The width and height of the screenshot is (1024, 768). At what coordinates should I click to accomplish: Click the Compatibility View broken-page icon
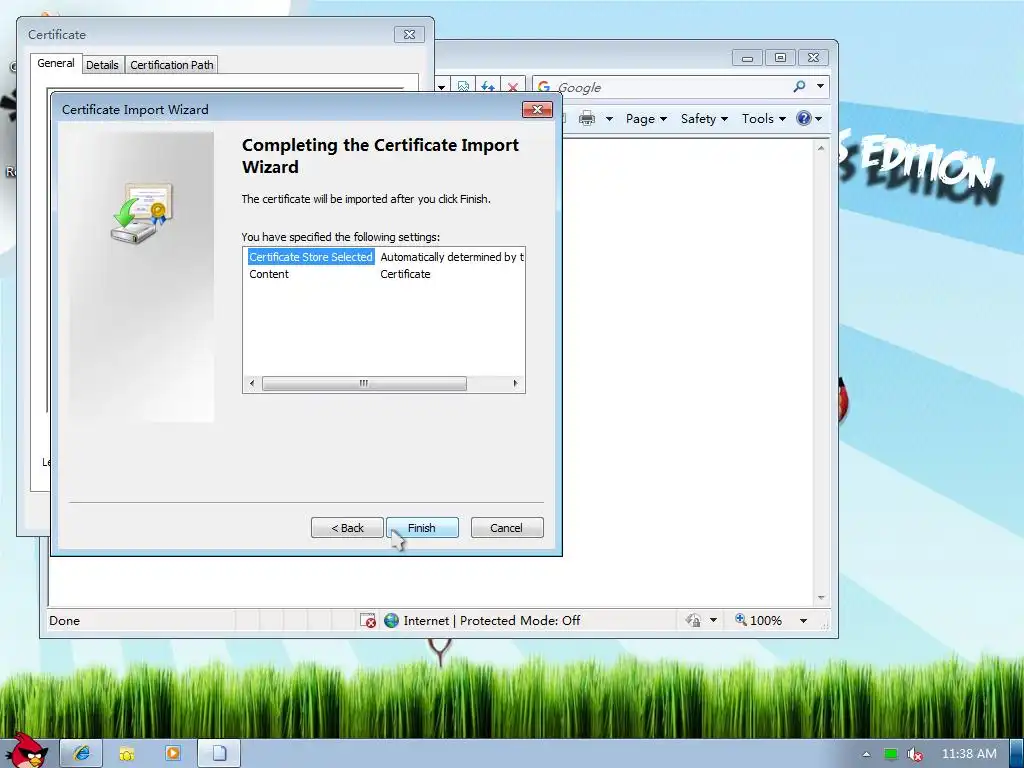click(x=463, y=87)
